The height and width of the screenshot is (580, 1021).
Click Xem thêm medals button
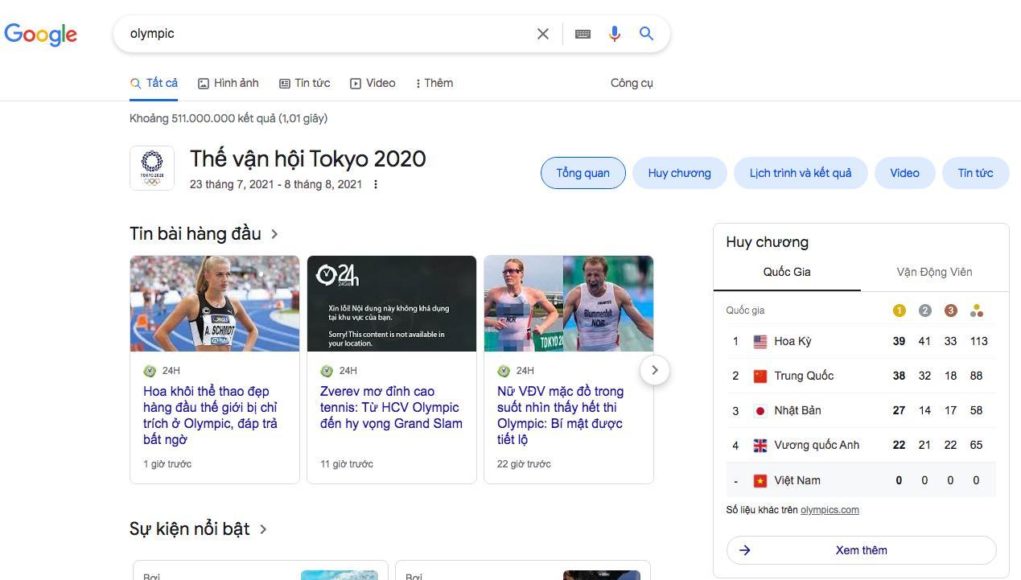pyautogui.click(x=861, y=550)
